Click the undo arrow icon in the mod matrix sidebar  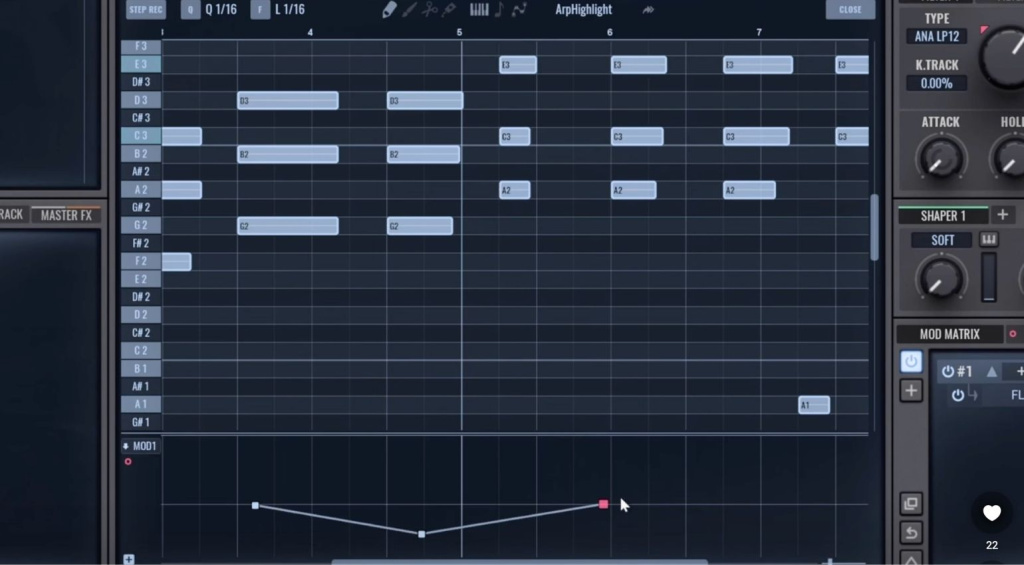coord(911,533)
